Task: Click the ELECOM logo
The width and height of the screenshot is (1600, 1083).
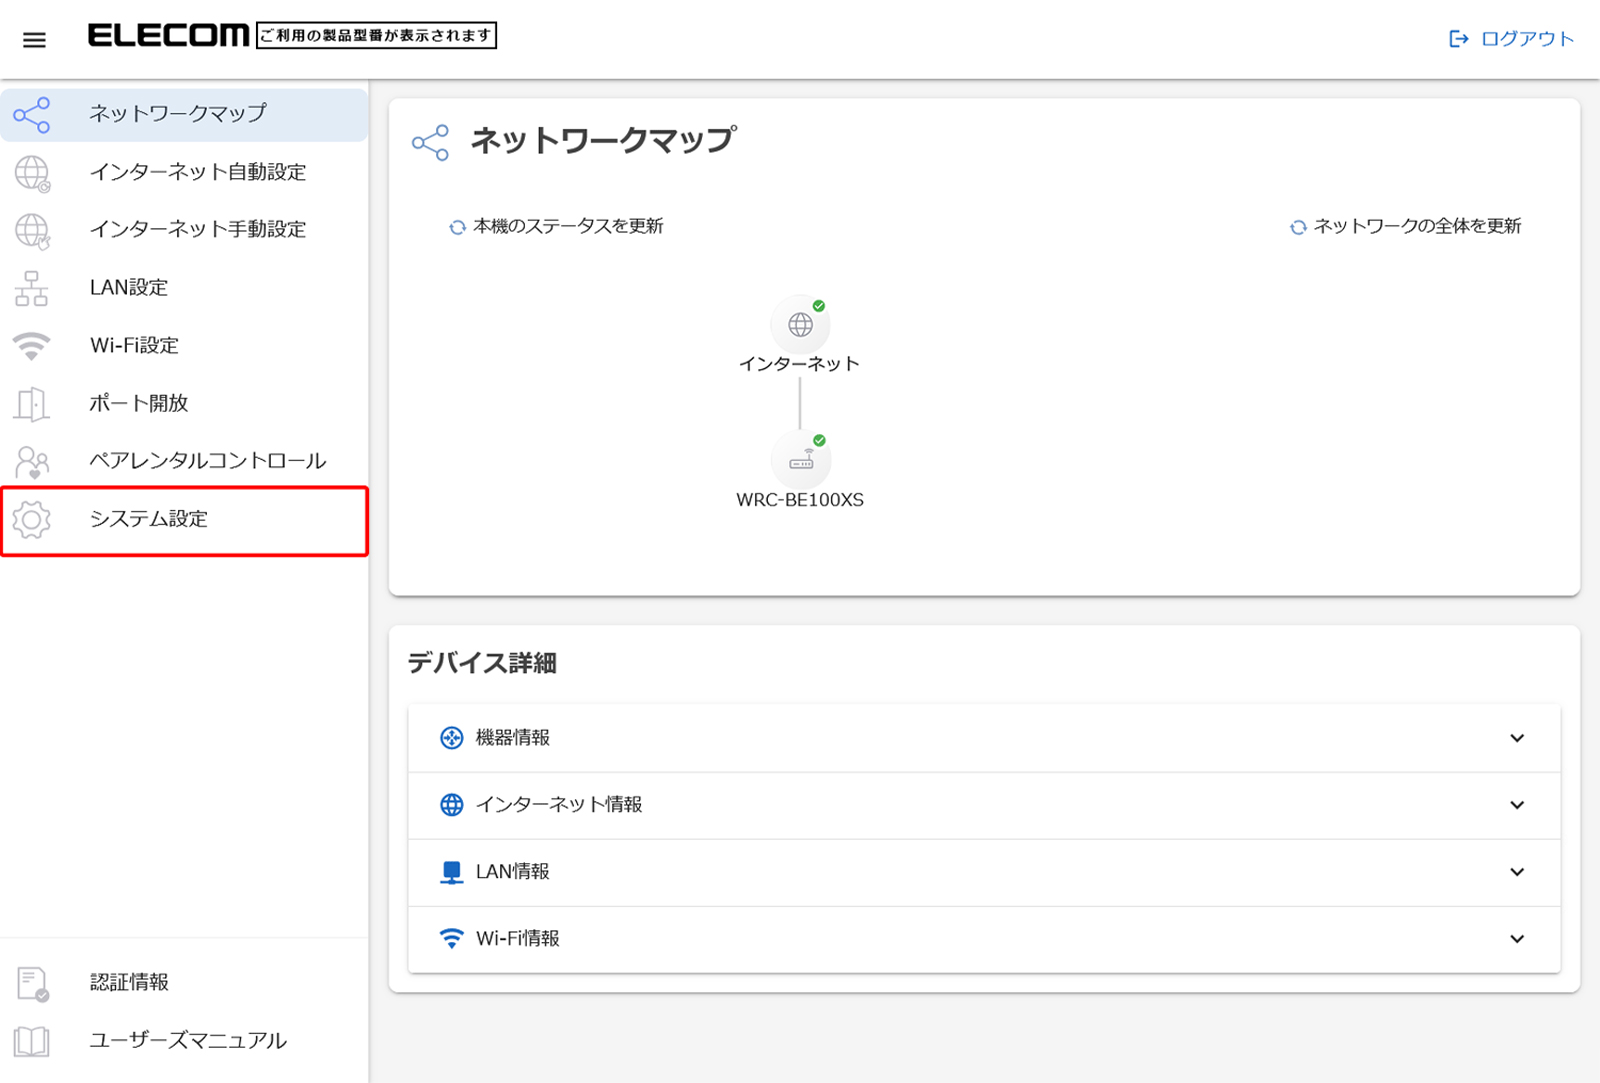Action: click(168, 36)
